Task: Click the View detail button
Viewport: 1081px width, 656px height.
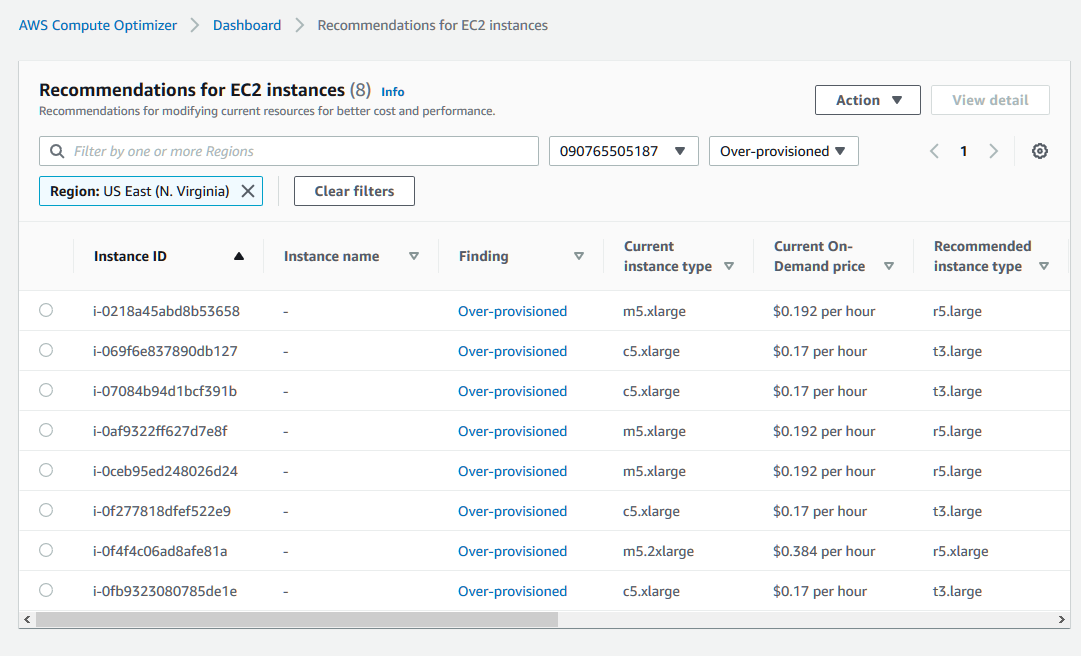Action: (x=990, y=99)
